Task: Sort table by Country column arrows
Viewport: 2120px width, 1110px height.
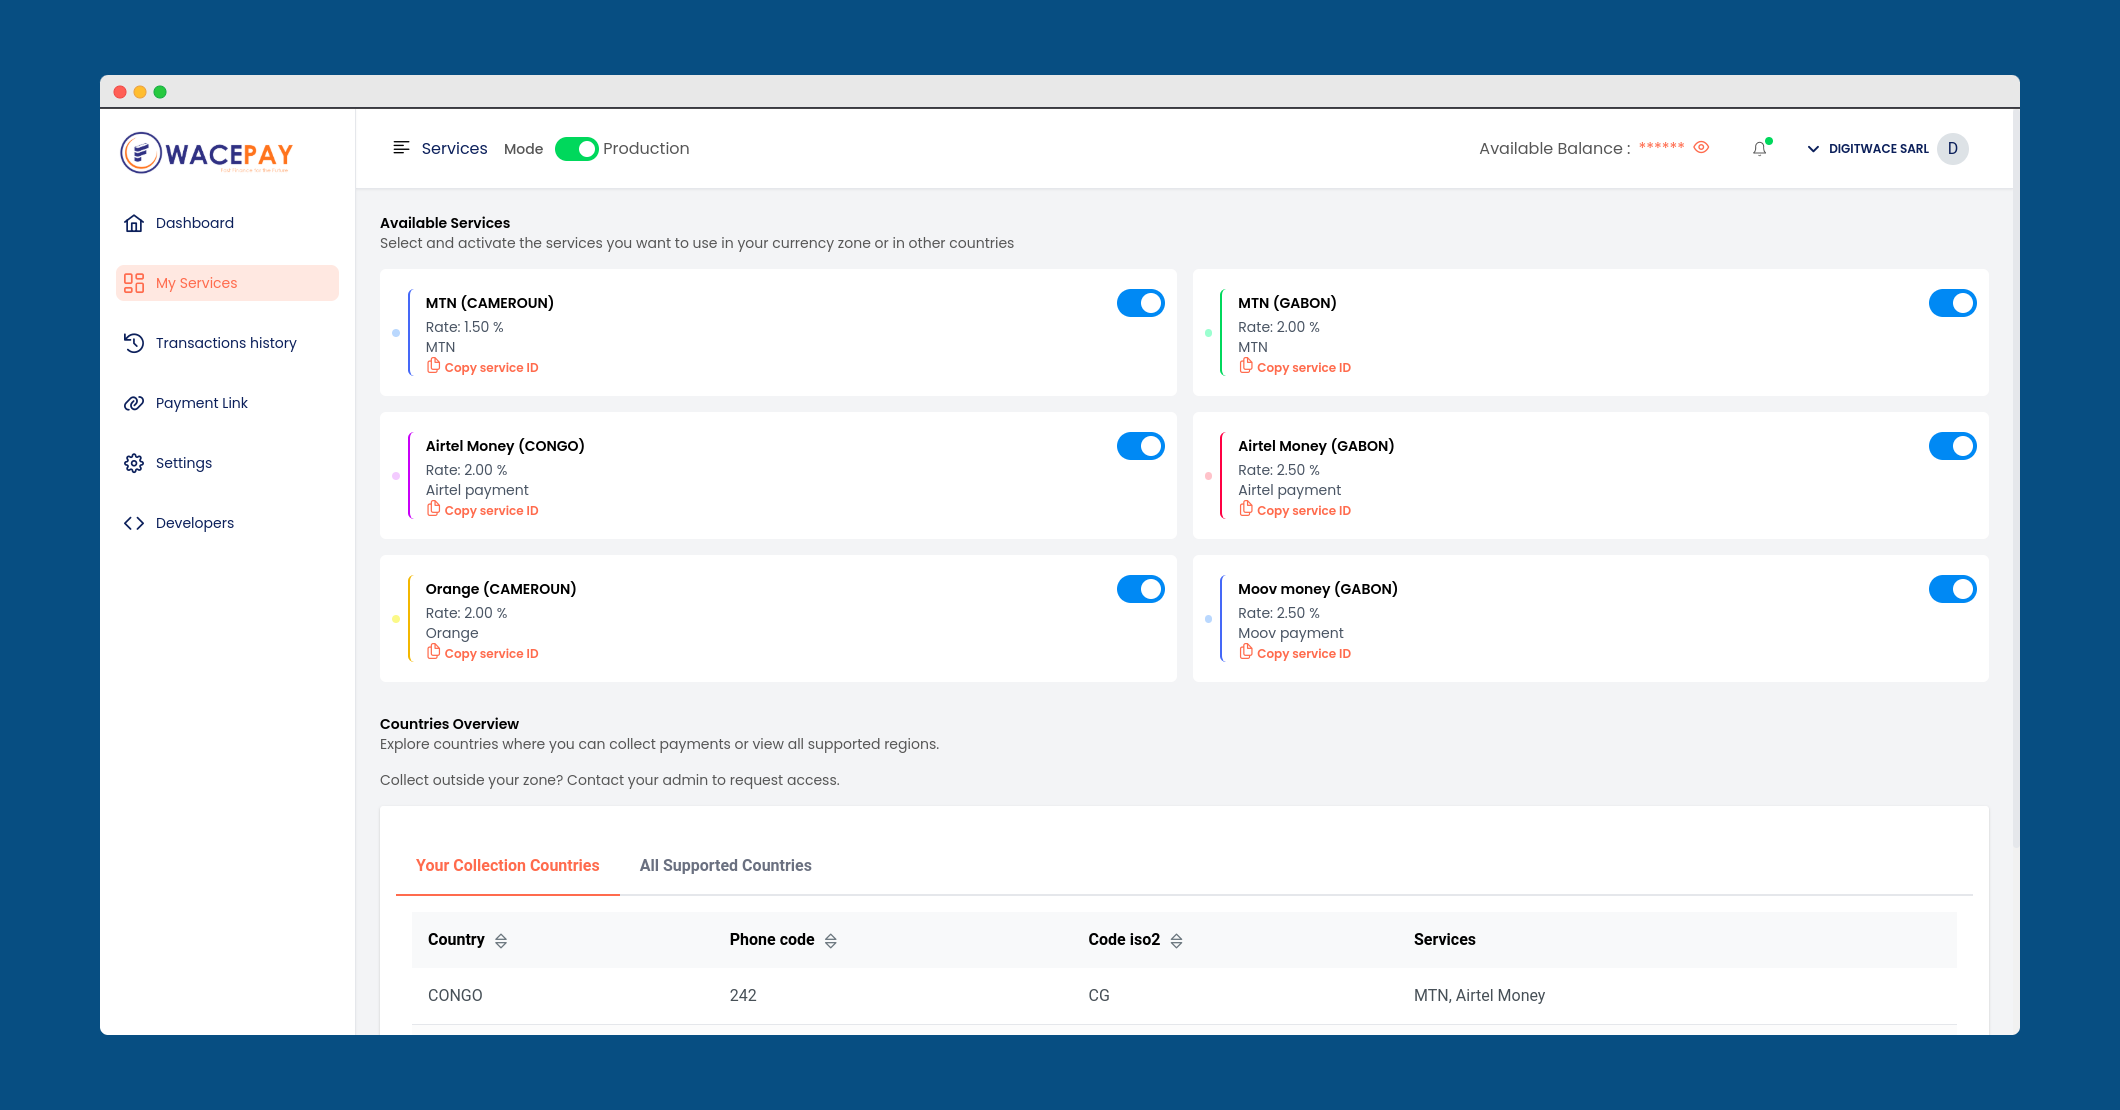Action: point(501,941)
